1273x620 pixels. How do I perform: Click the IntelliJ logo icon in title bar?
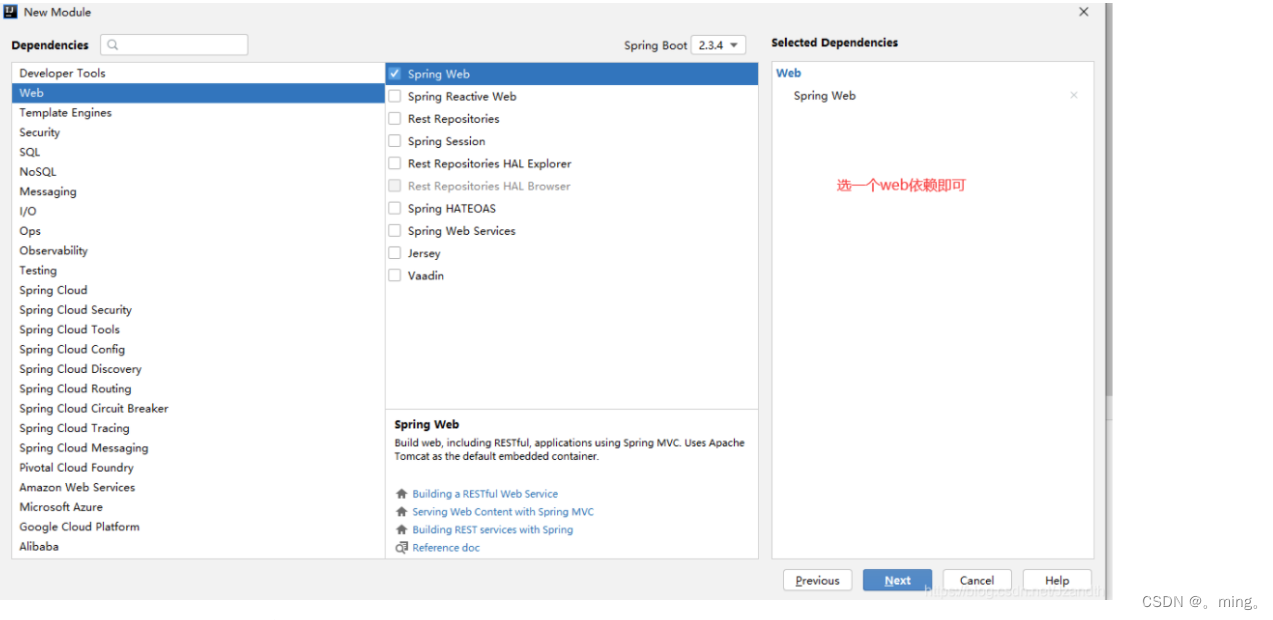pyautogui.click(x=11, y=12)
